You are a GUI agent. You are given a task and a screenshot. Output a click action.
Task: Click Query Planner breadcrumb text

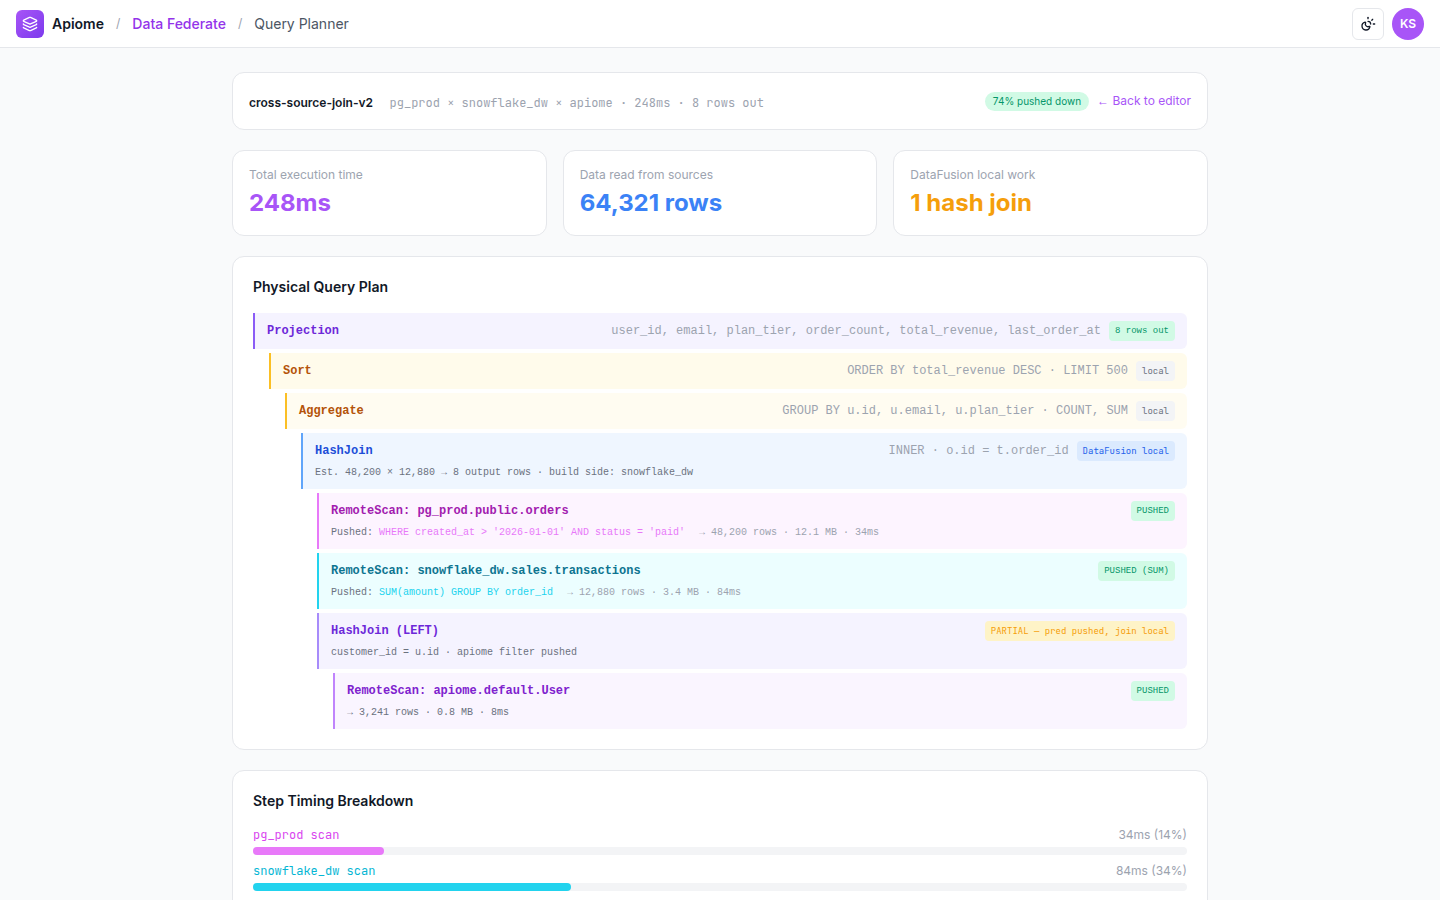click(x=301, y=24)
